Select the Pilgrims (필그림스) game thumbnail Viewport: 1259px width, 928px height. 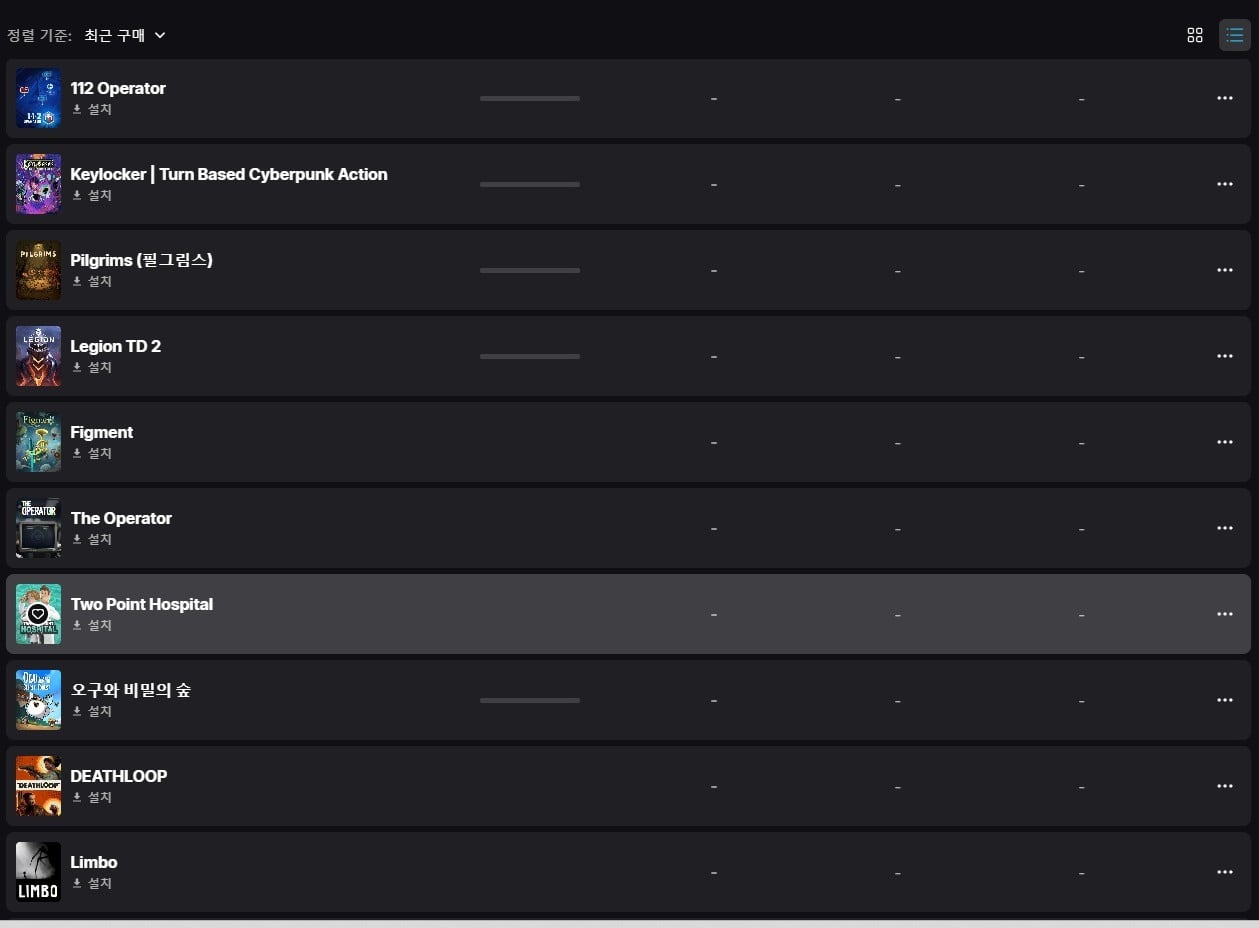(x=38, y=270)
